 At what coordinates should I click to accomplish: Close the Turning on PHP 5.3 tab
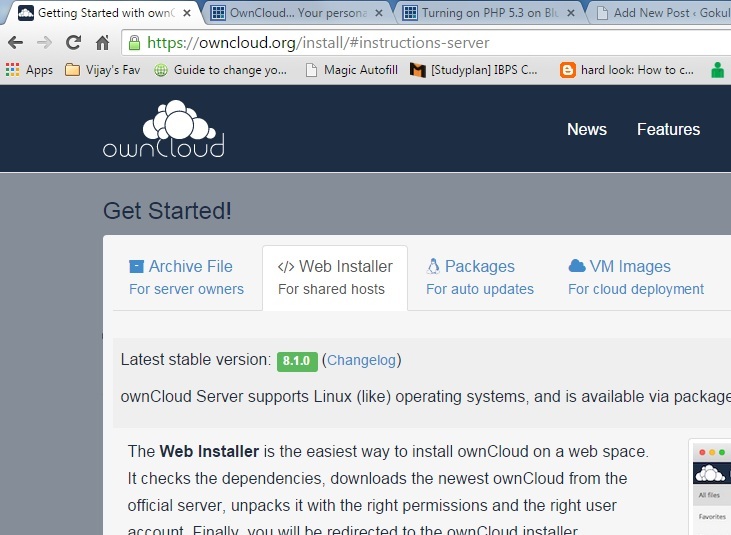tap(571, 13)
